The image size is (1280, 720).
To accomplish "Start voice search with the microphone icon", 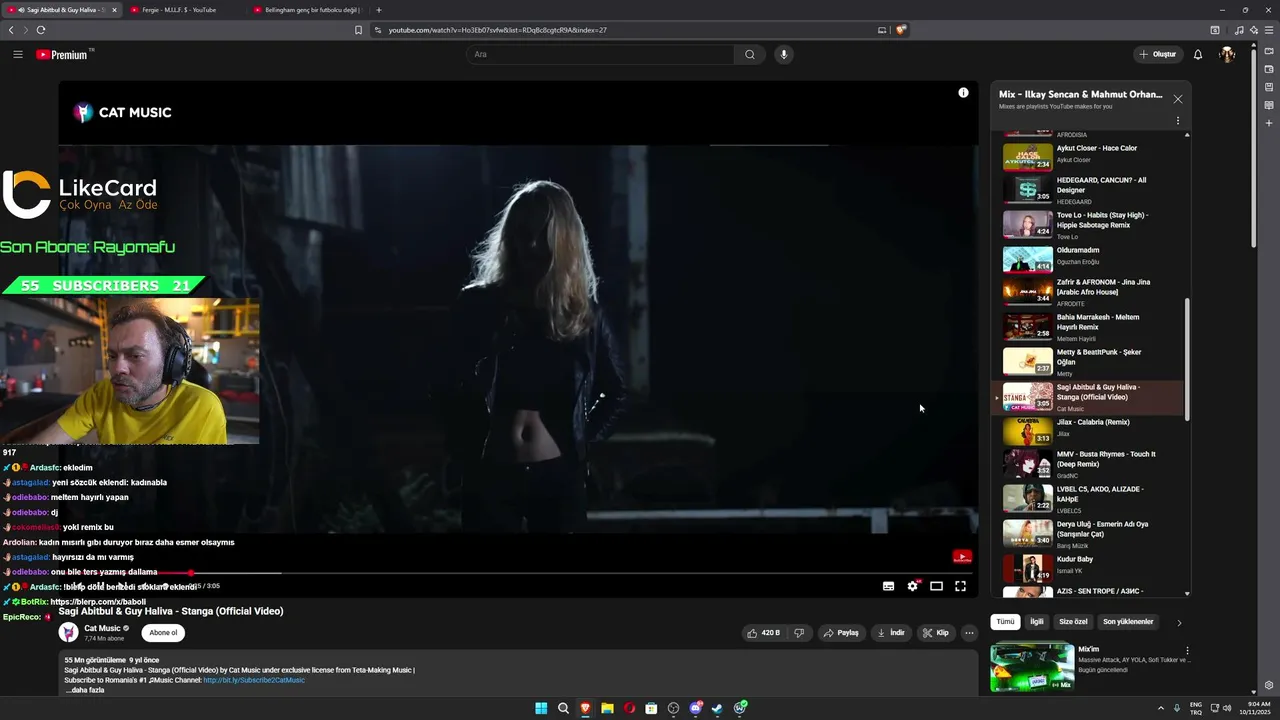I will point(784,54).
